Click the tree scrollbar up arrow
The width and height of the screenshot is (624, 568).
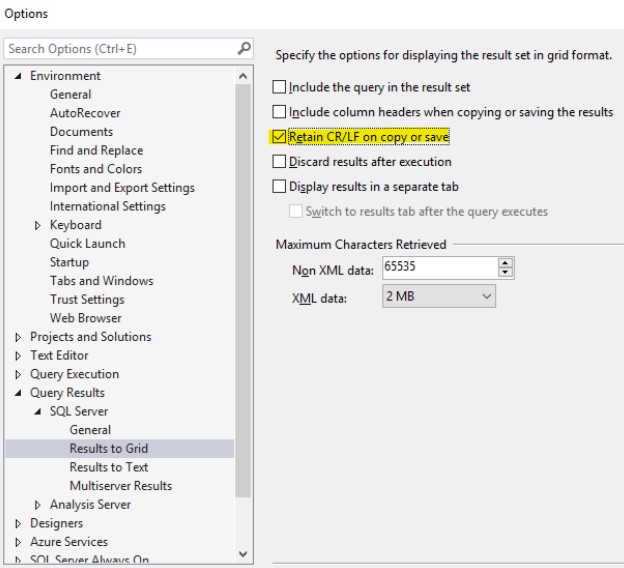[243, 76]
